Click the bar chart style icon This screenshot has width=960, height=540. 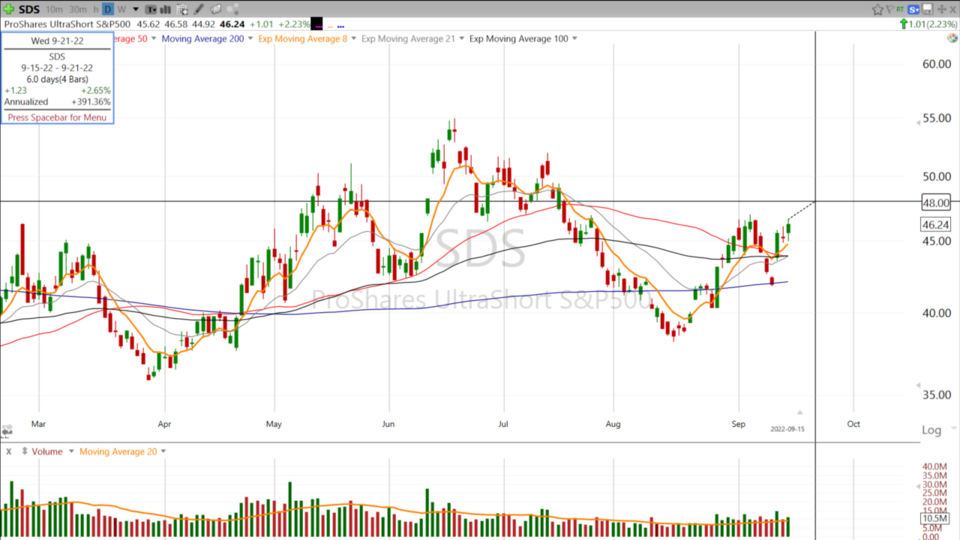(165, 9)
